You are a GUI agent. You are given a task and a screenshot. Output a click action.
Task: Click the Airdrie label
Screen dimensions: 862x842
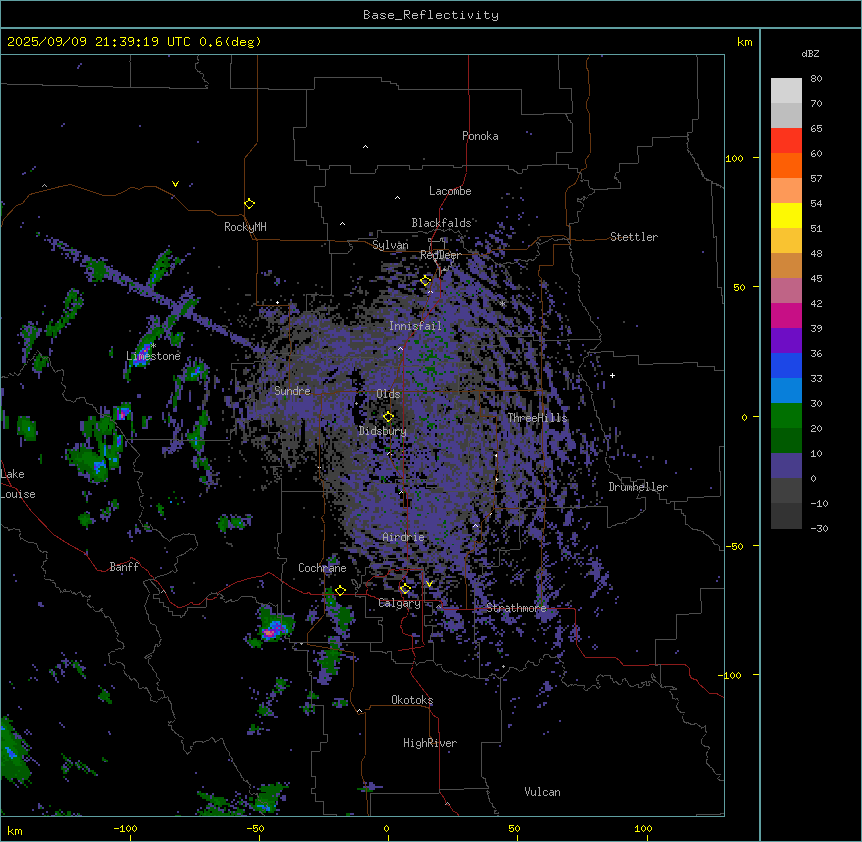[404, 537]
